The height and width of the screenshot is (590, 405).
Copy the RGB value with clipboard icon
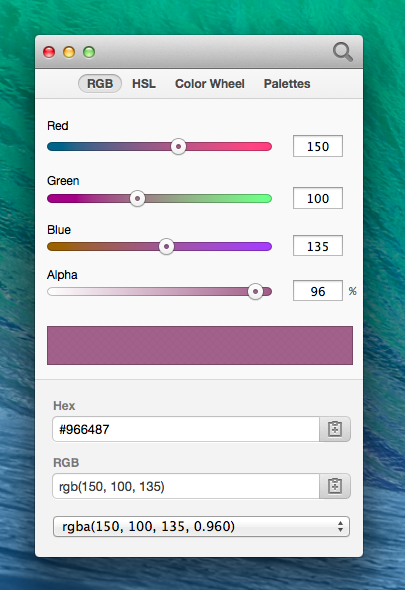coord(335,486)
